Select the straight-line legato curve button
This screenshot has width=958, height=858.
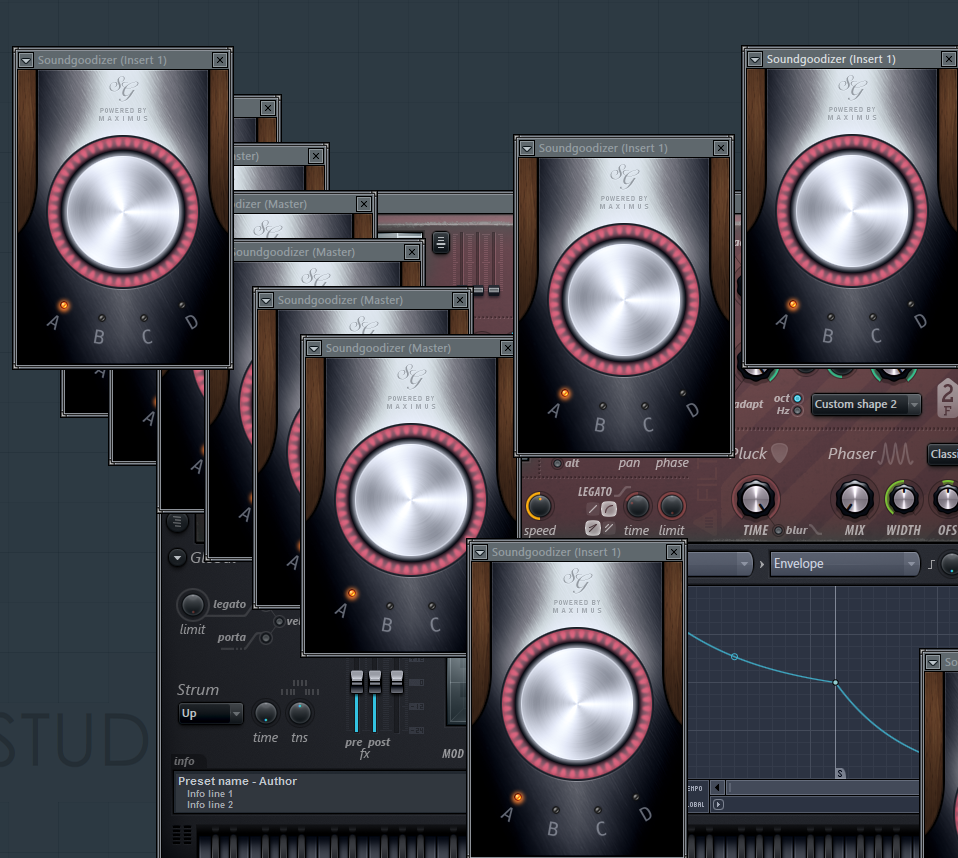coord(593,509)
